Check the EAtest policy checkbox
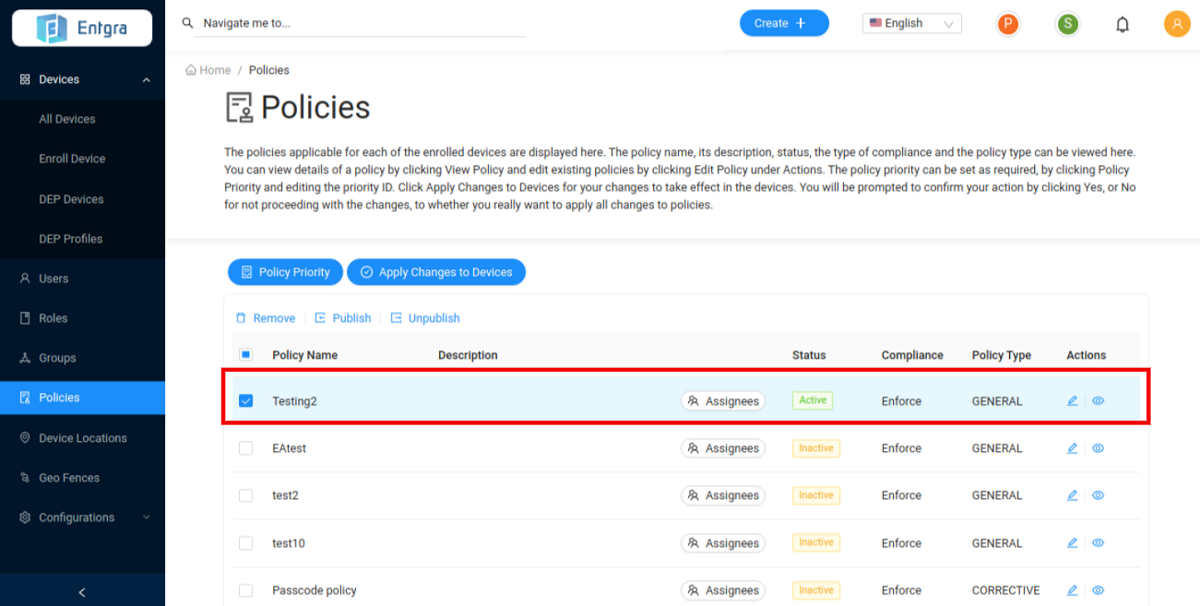This screenshot has height=606, width=1200. tap(246, 448)
